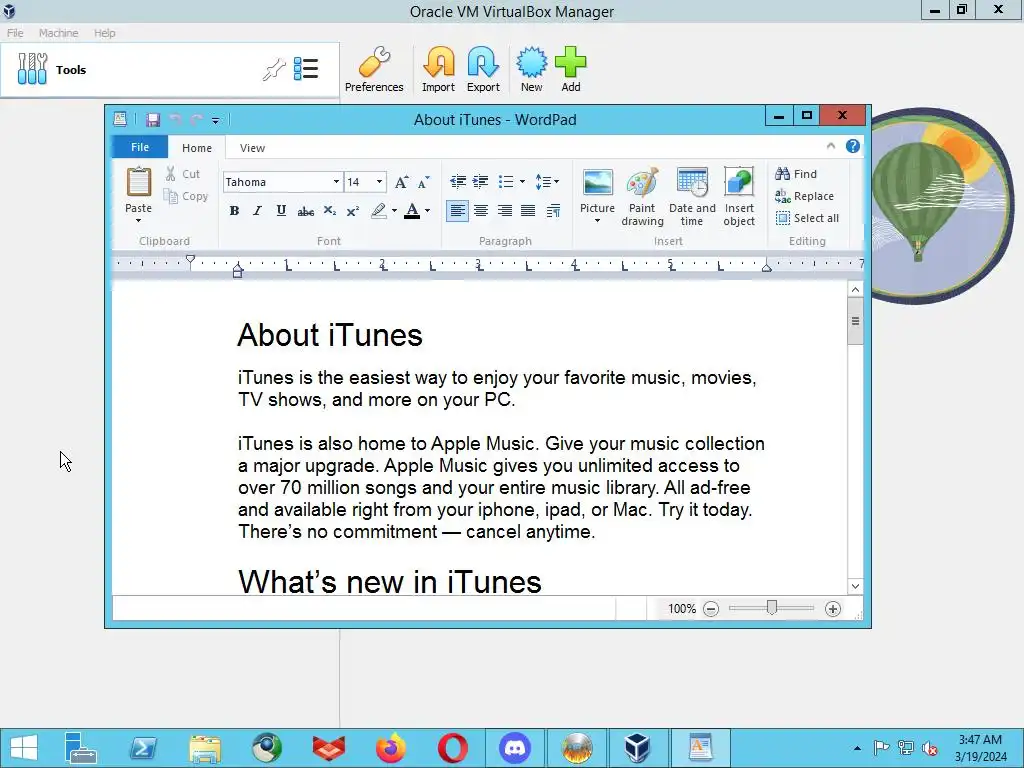Click the document vertical scrollbar thumb
1024x768 pixels.
point(856,321)
